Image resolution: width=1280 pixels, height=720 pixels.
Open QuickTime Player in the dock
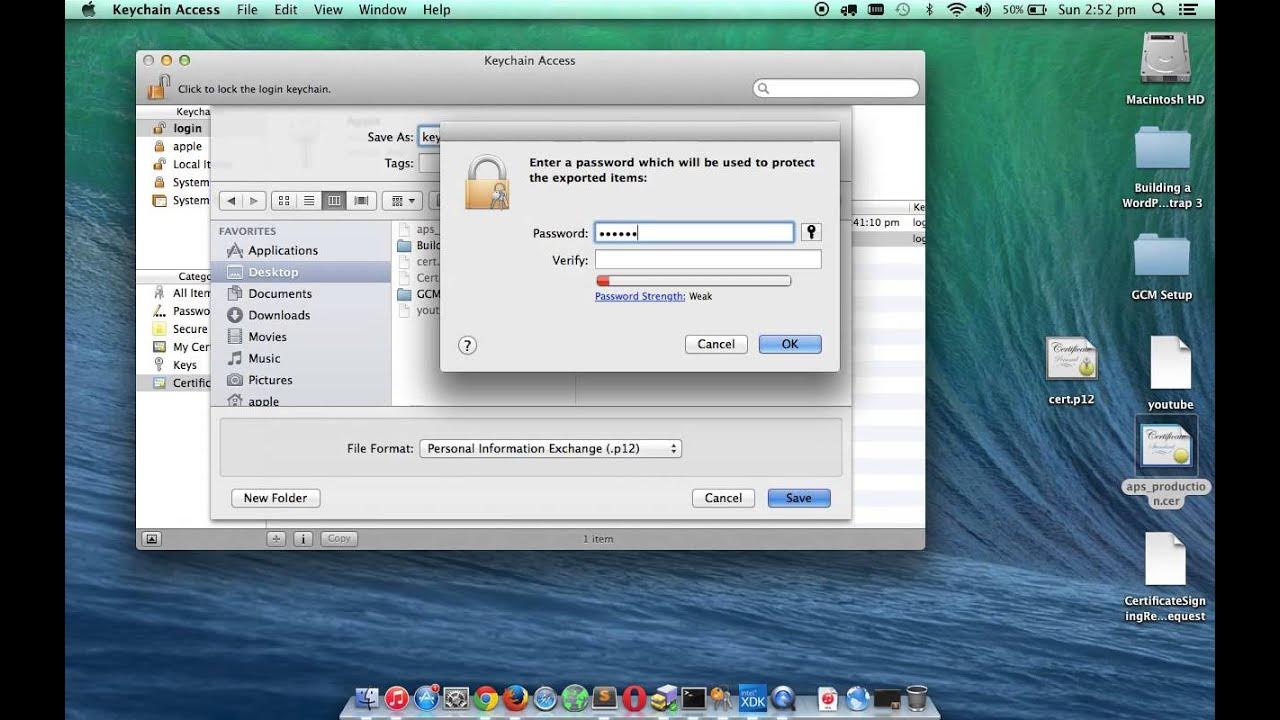pyautogui.click(x=783, y=698)
